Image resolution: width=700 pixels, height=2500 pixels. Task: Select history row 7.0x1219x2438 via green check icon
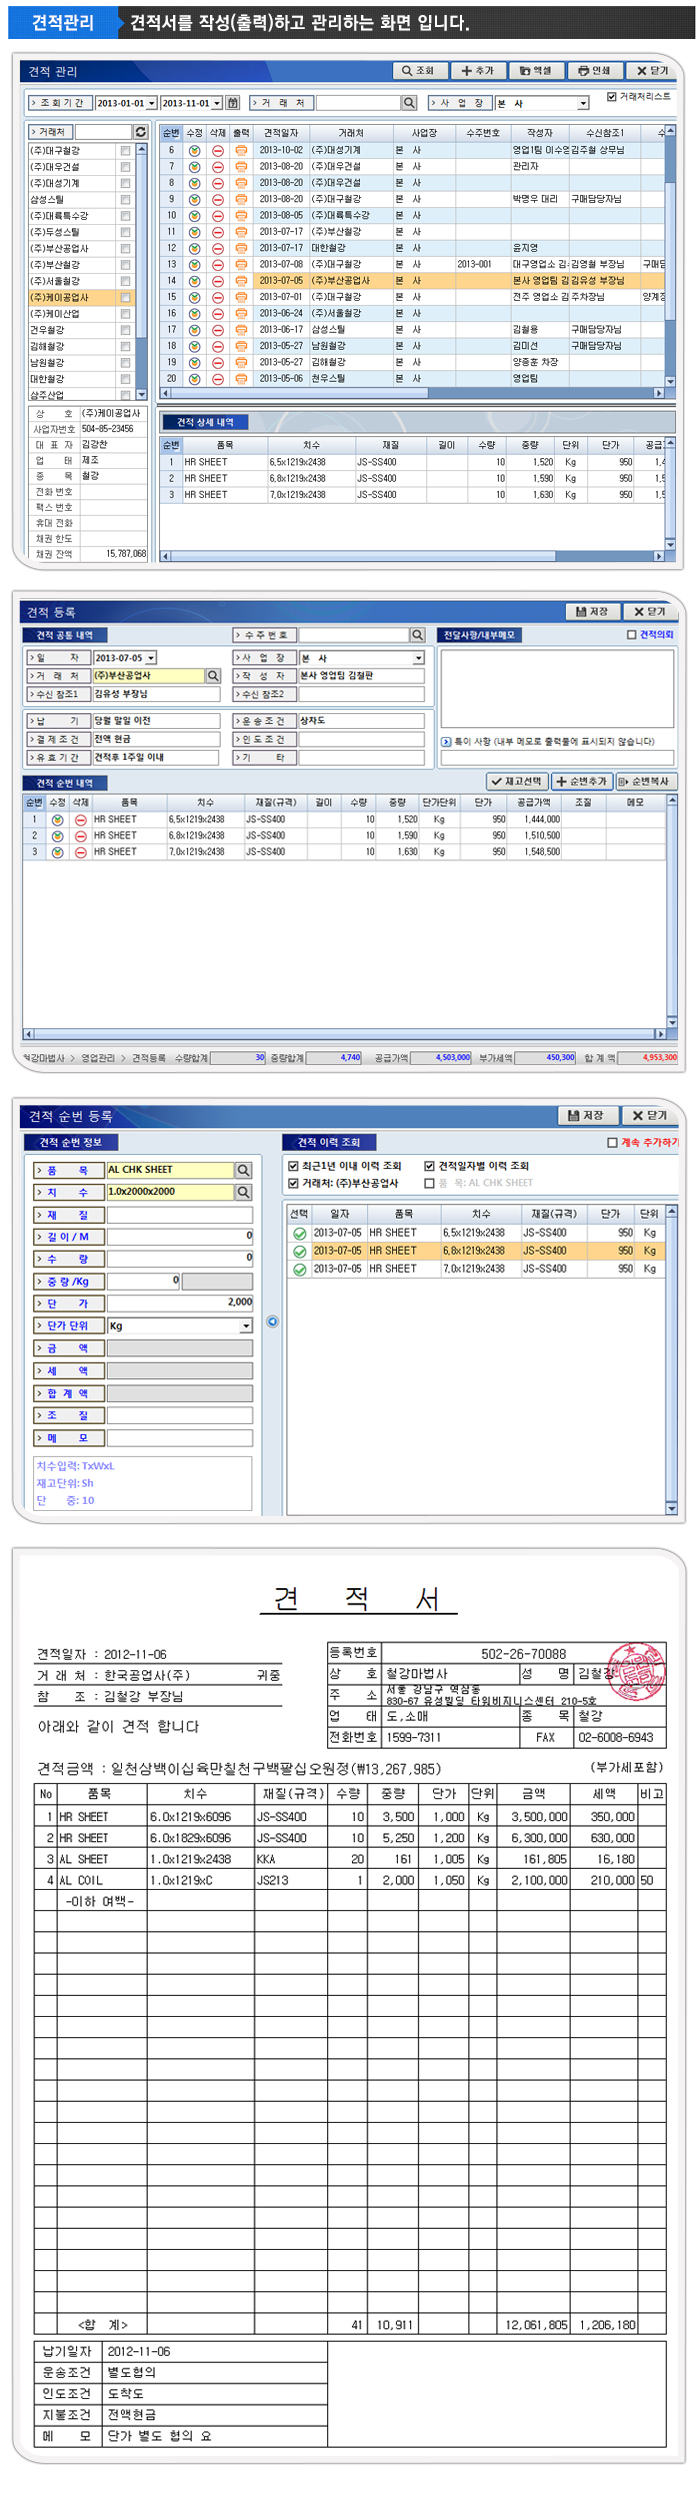click(x=299, y=1271)
